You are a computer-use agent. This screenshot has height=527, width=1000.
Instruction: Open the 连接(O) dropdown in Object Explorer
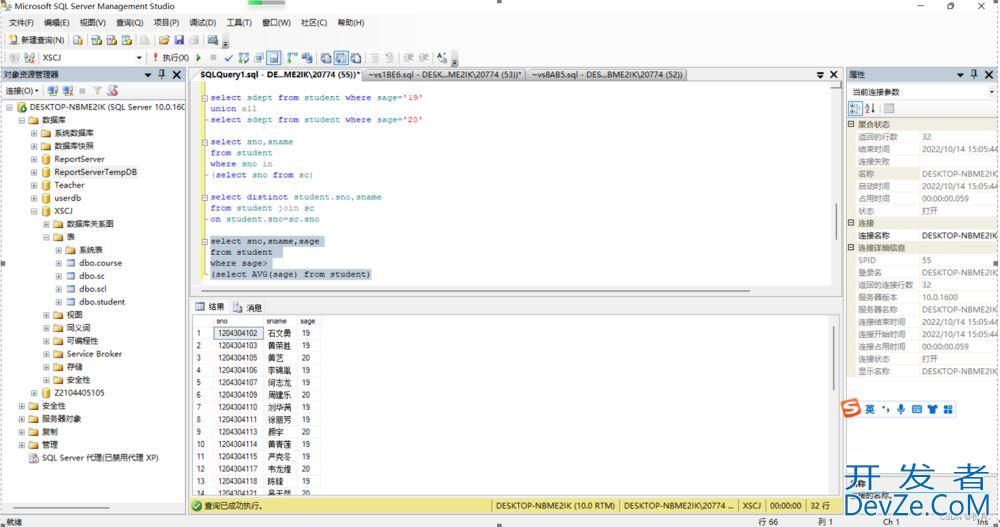click(x=22, y=91)
